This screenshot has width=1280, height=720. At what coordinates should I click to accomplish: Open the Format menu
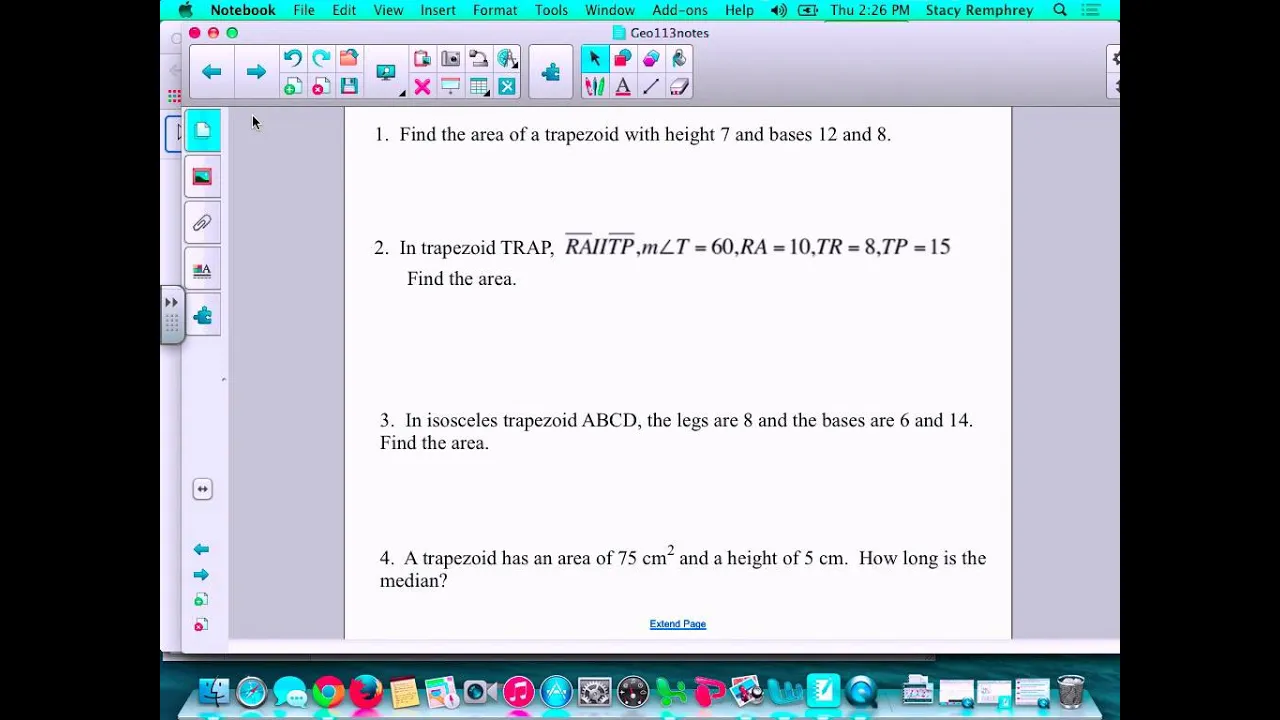495,10
